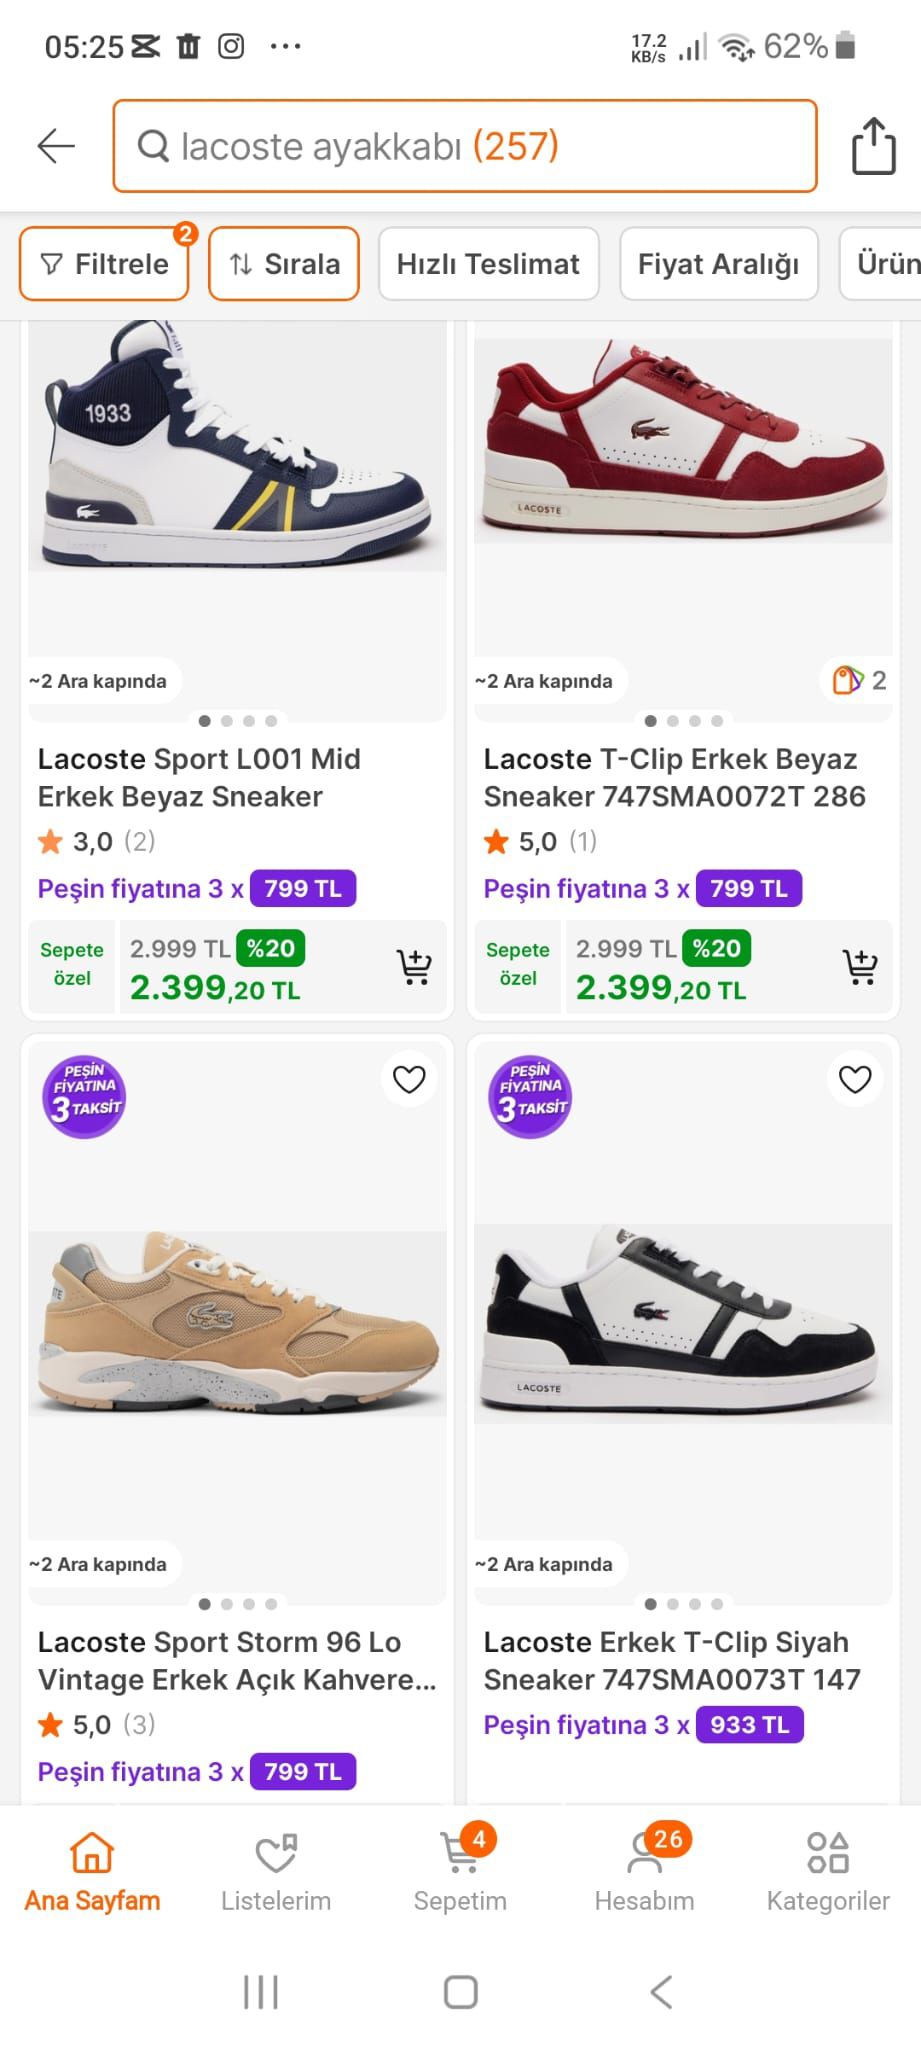Image resolution: width=921 pixels, height=2048 pixels.
Task: Add red T-Clip sneaker to cart
Action: [860, 967]
